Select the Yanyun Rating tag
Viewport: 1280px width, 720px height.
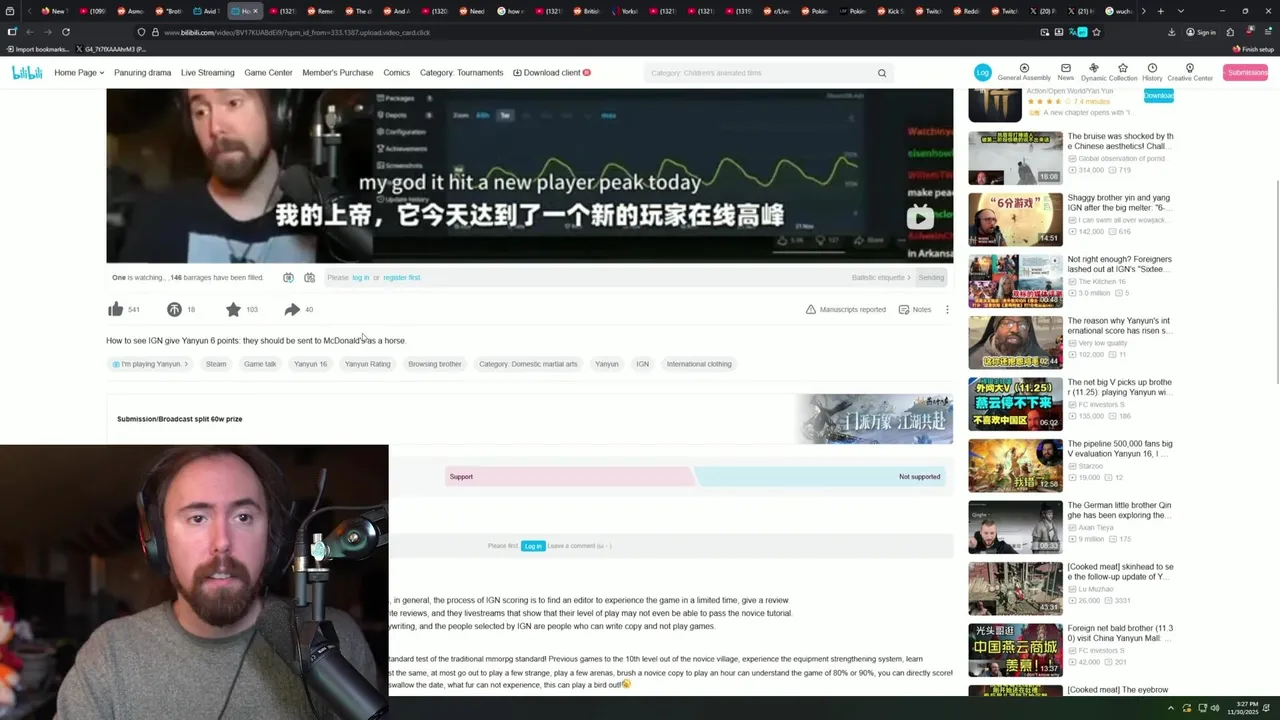[367, 364]
